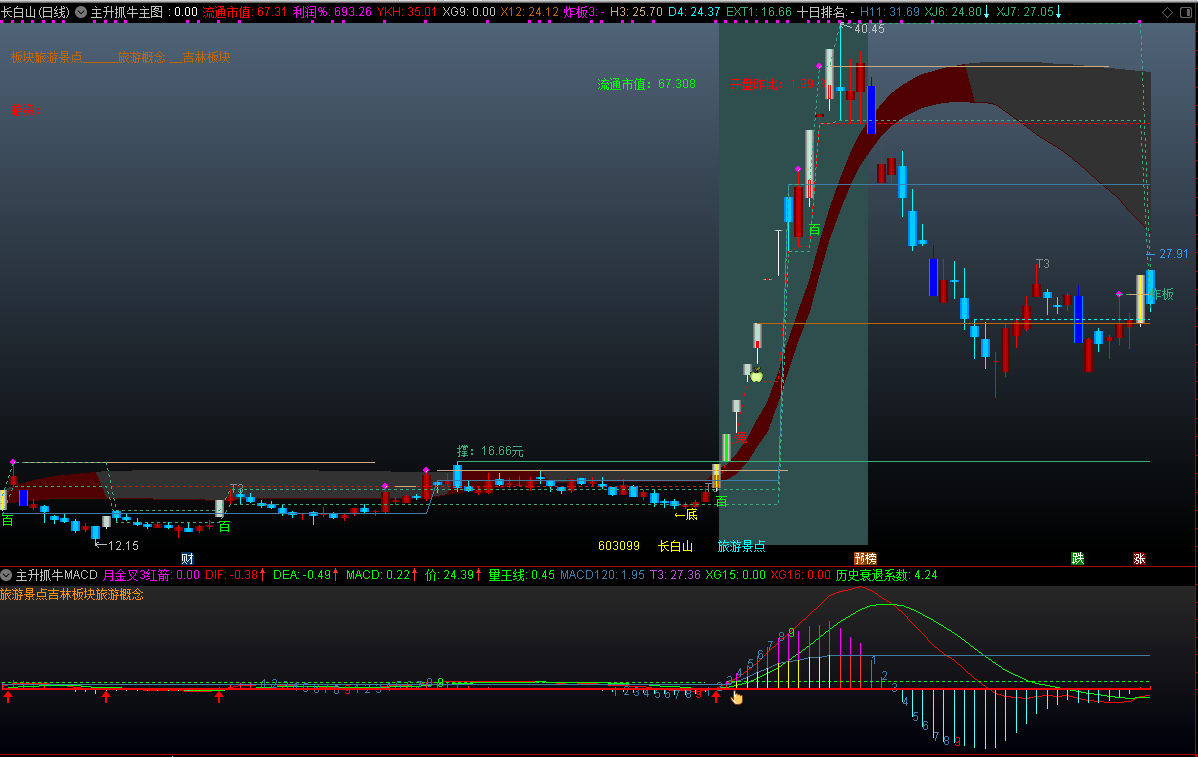
Task: Click the green 百 marker beside the tall red candle
Action: coord(814,229)
